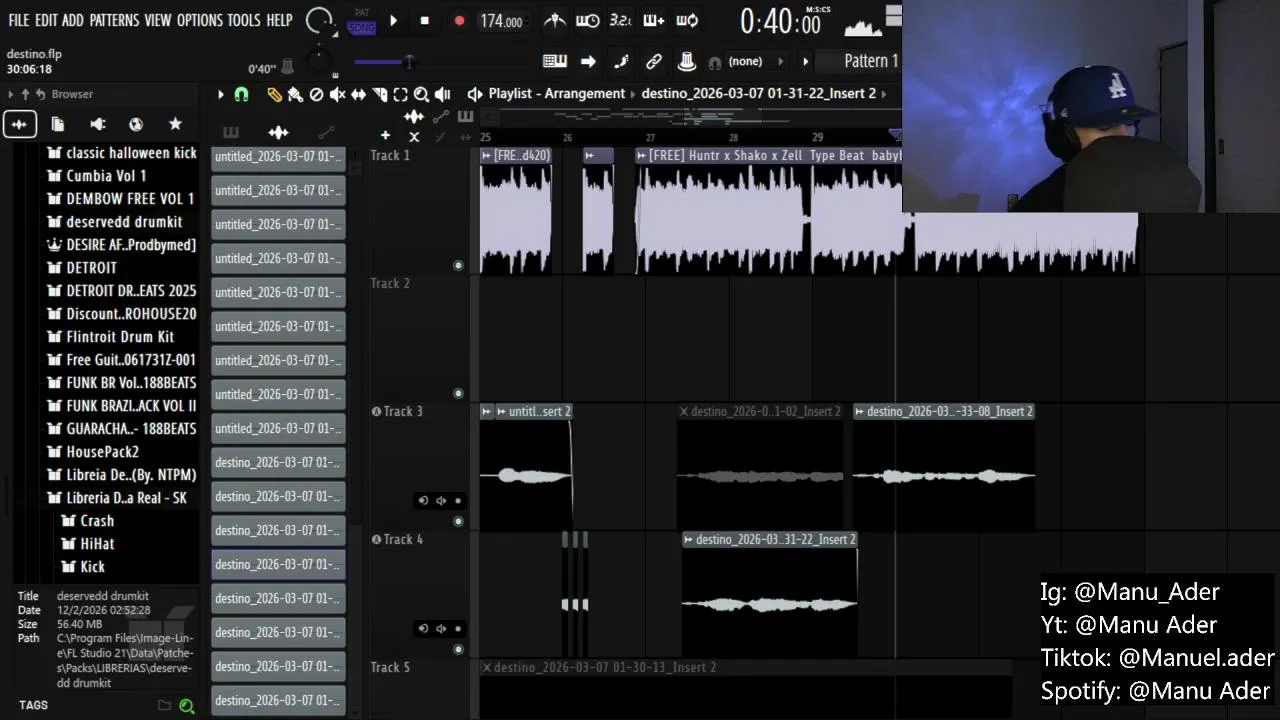
Task: Toggle countdown before recording
Action: (620, 20)
